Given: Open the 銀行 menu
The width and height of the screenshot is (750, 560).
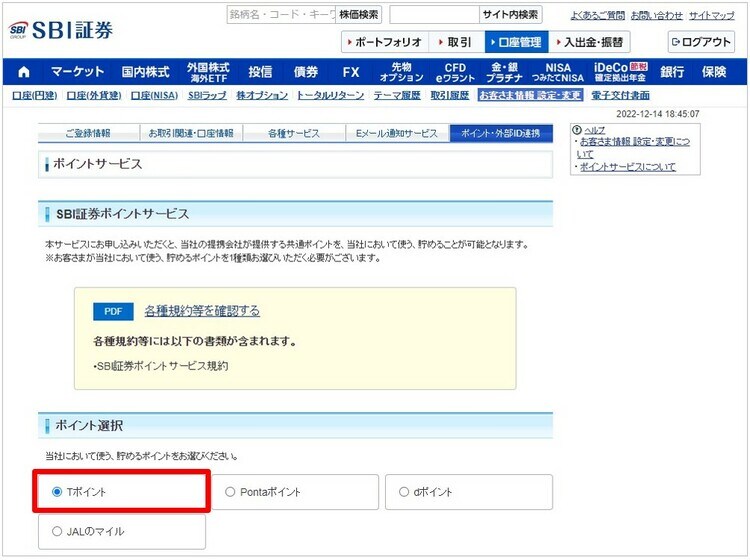Looking at the screenshot, I should tap(672, 72).
